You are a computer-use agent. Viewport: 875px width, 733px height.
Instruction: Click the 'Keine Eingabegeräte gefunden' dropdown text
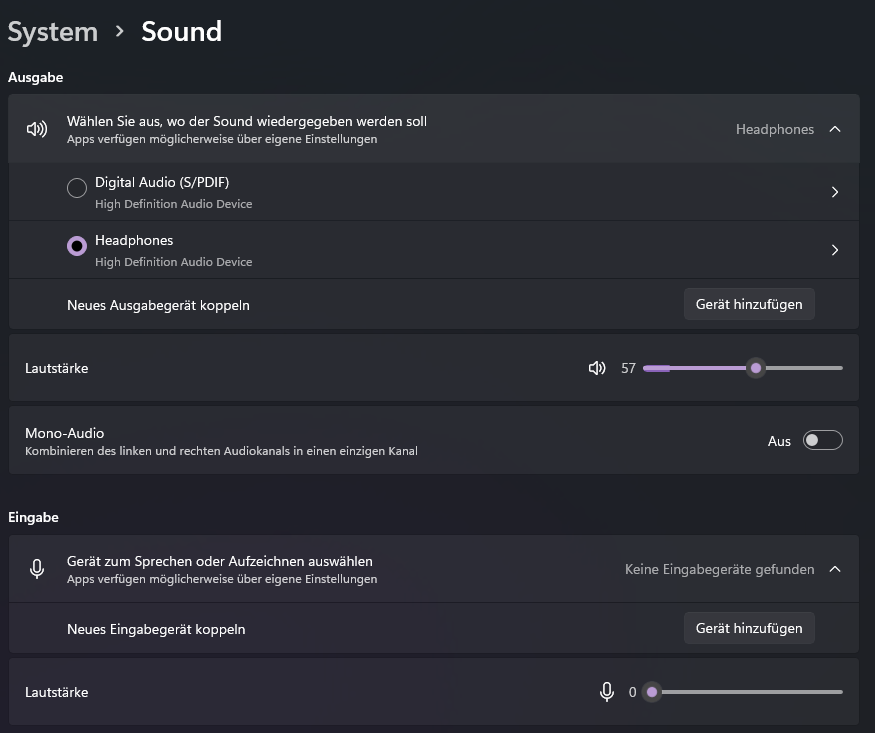pyautogui.click(x=719, y=569)
